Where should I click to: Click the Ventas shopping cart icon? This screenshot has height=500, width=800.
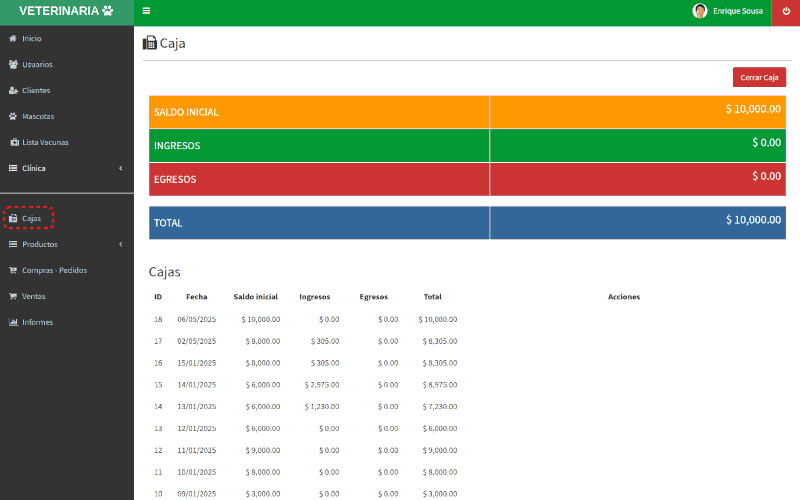13,296
